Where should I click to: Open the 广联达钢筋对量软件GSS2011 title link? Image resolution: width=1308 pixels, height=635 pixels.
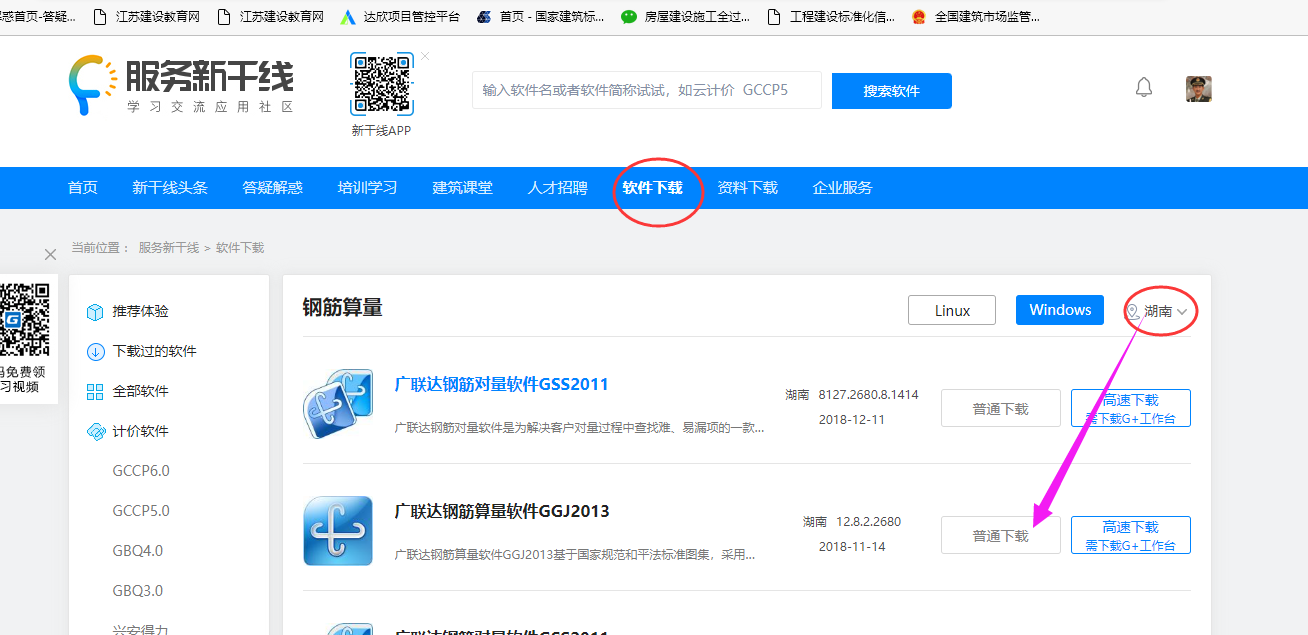501,385
